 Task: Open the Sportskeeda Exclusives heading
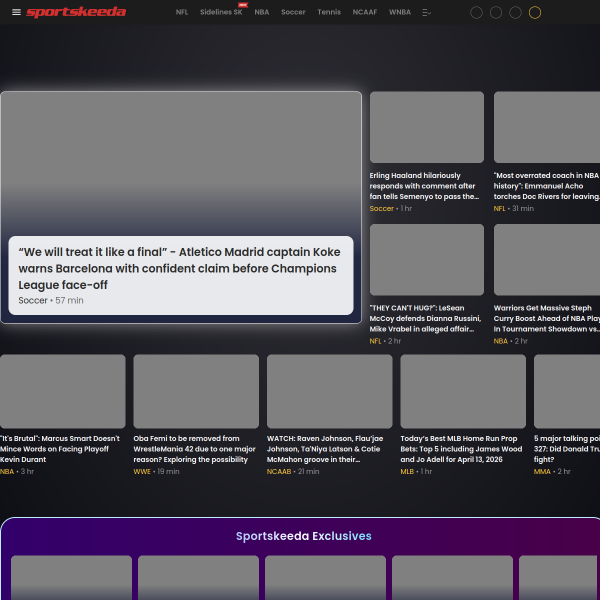[x=303, y=536]
